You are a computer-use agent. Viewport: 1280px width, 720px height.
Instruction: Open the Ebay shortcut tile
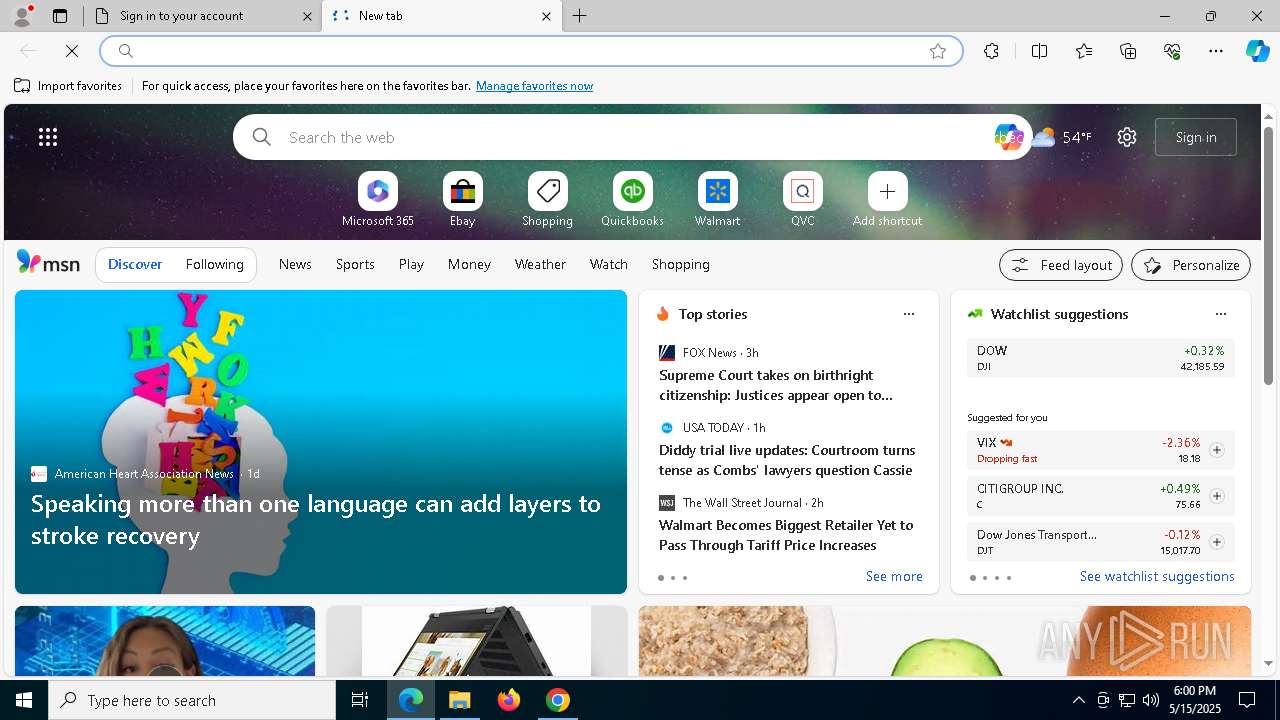point(462,200)
